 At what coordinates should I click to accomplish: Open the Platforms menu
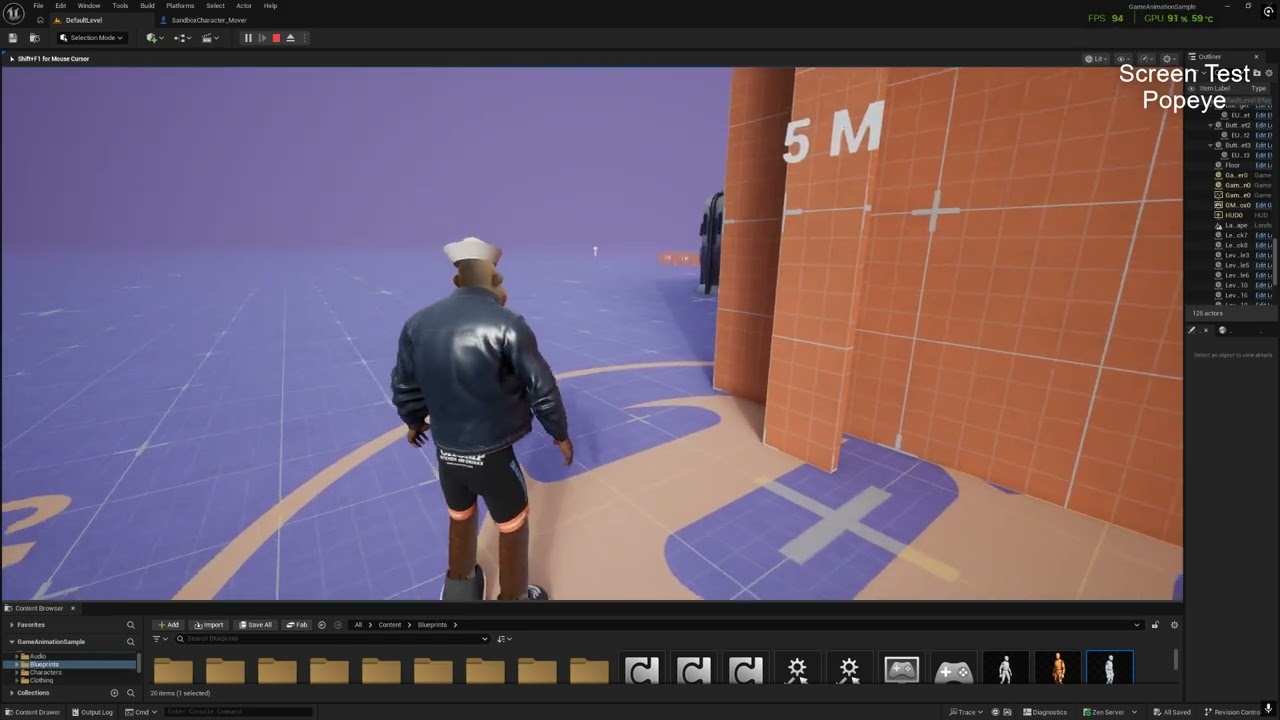(180, 6)
